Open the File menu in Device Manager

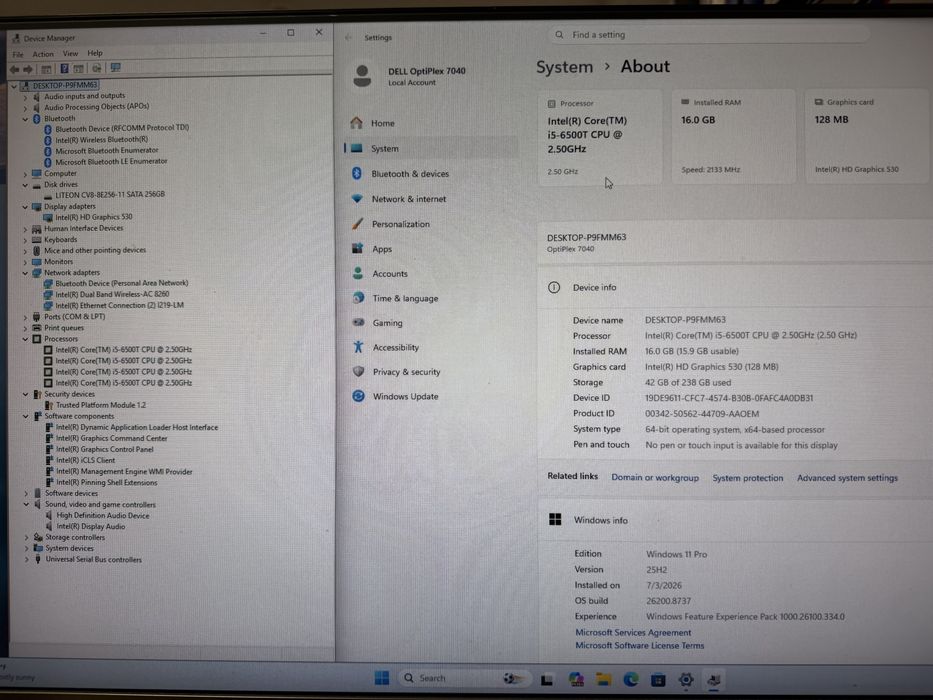tap(18, 54)
